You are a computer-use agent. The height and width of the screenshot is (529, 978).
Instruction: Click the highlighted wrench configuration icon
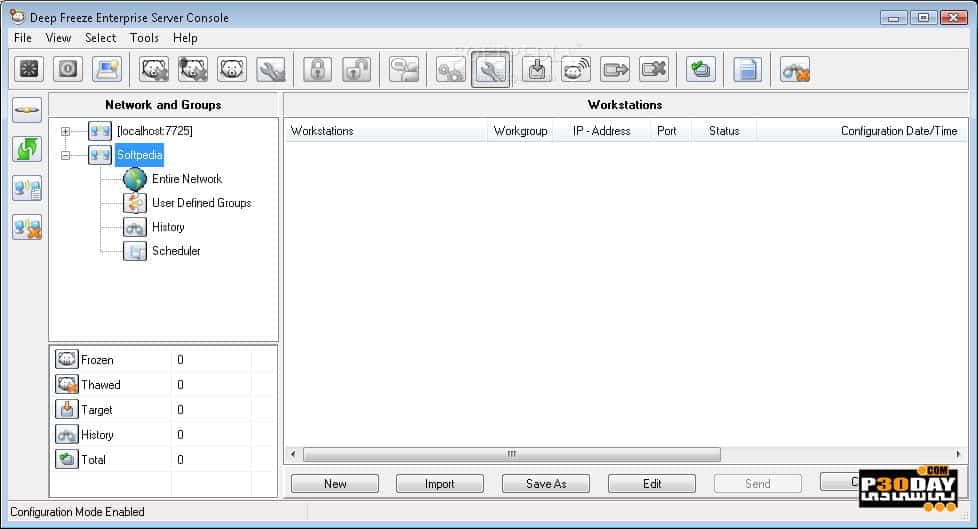490,69
